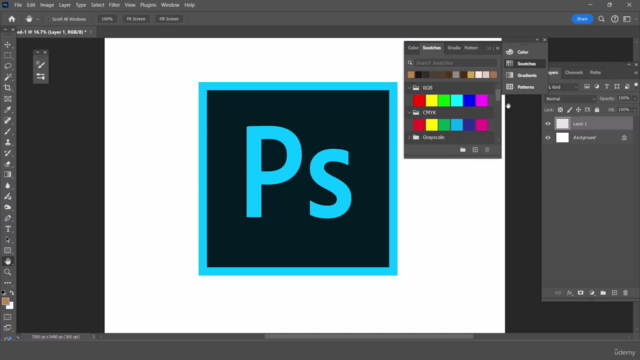Select the History Brush tool
The height and width of the screenshot is (360, 640).
[8, 153]
